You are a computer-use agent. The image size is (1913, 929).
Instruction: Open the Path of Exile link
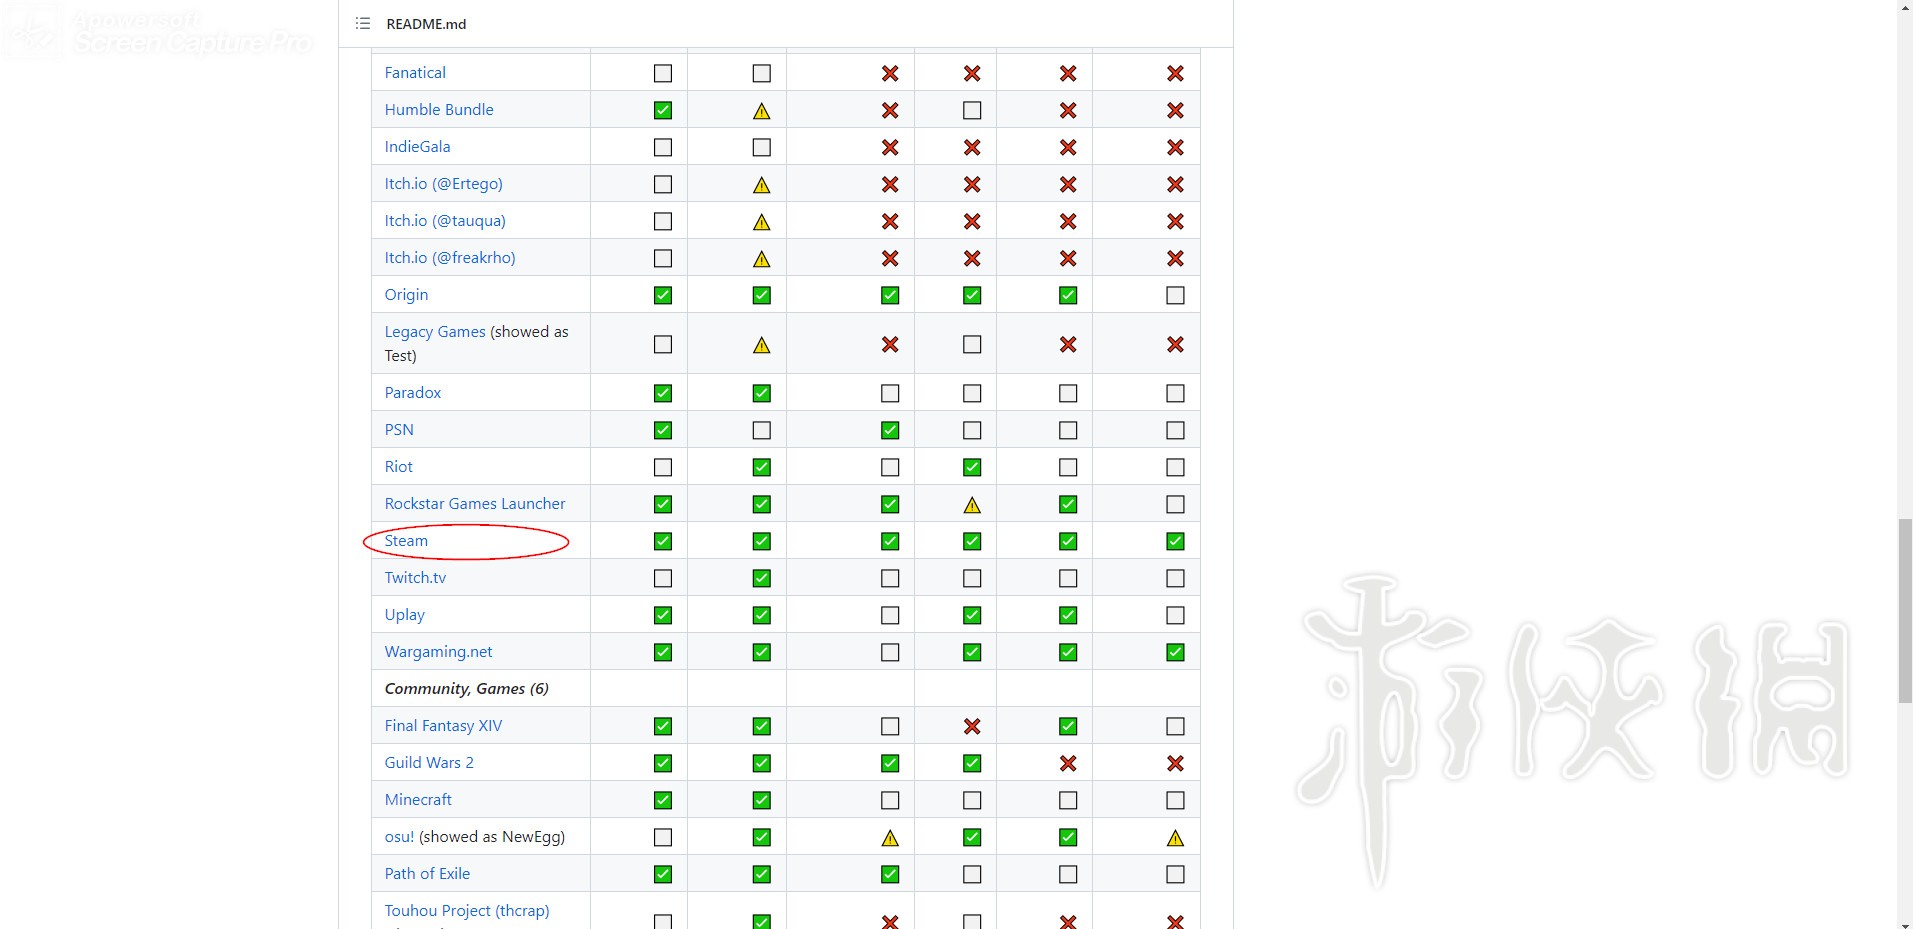(x=427, y=873)
